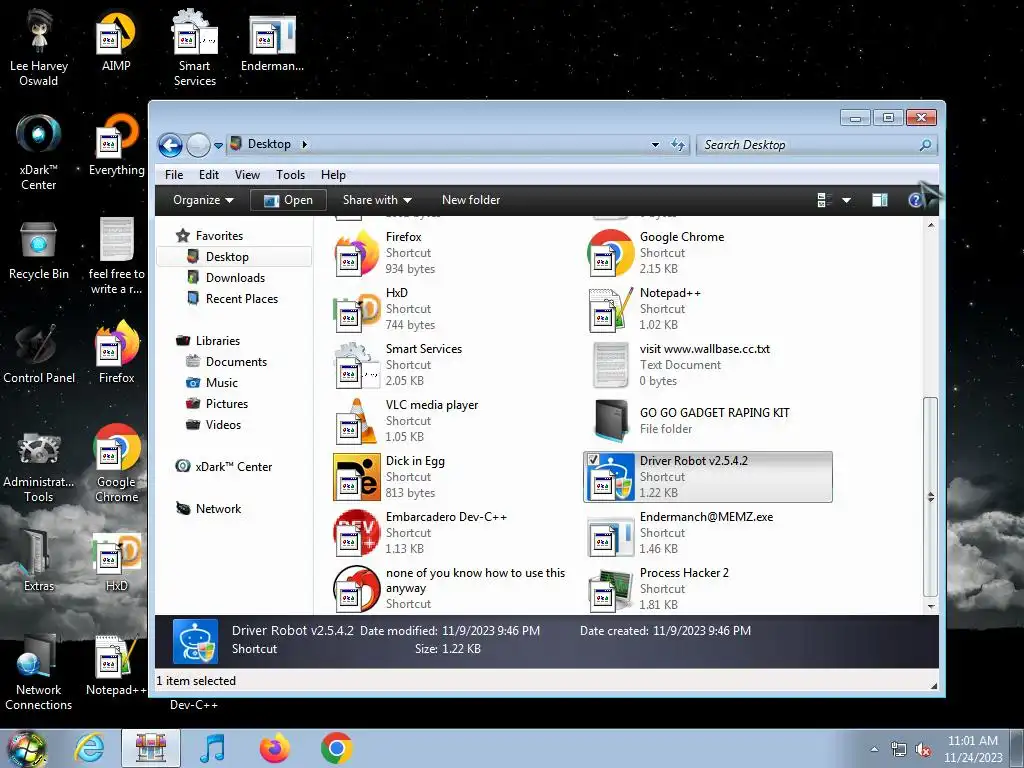Launch Internet Explorer from taskbar

(88, 748)
